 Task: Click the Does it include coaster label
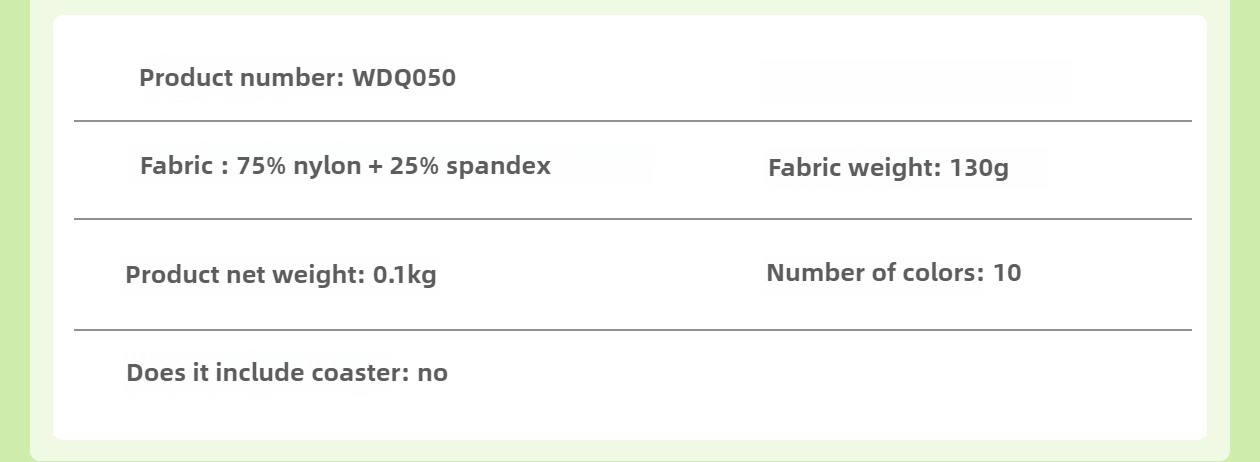coord(268,373)
